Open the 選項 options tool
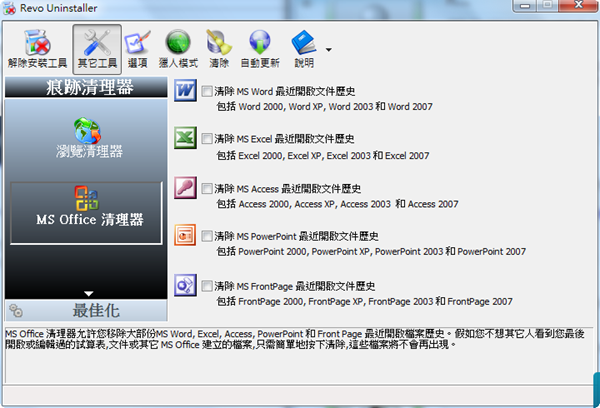 [x=137, y=49]
